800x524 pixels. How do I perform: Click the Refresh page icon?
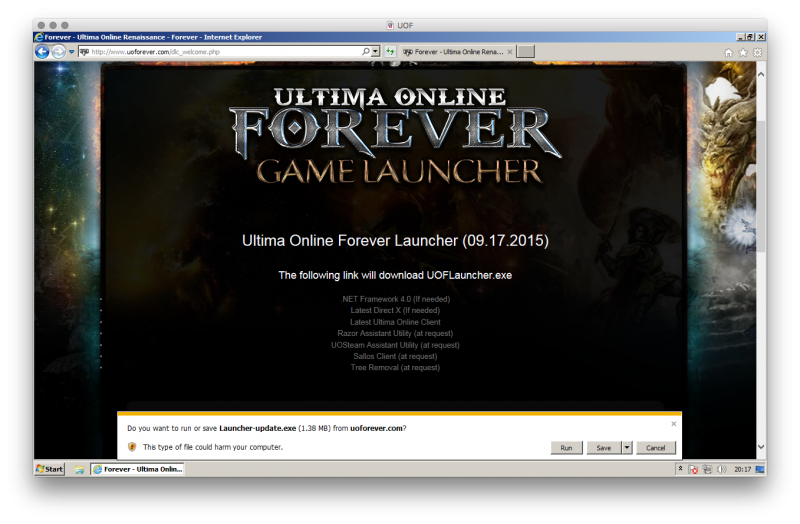(390, 52)
